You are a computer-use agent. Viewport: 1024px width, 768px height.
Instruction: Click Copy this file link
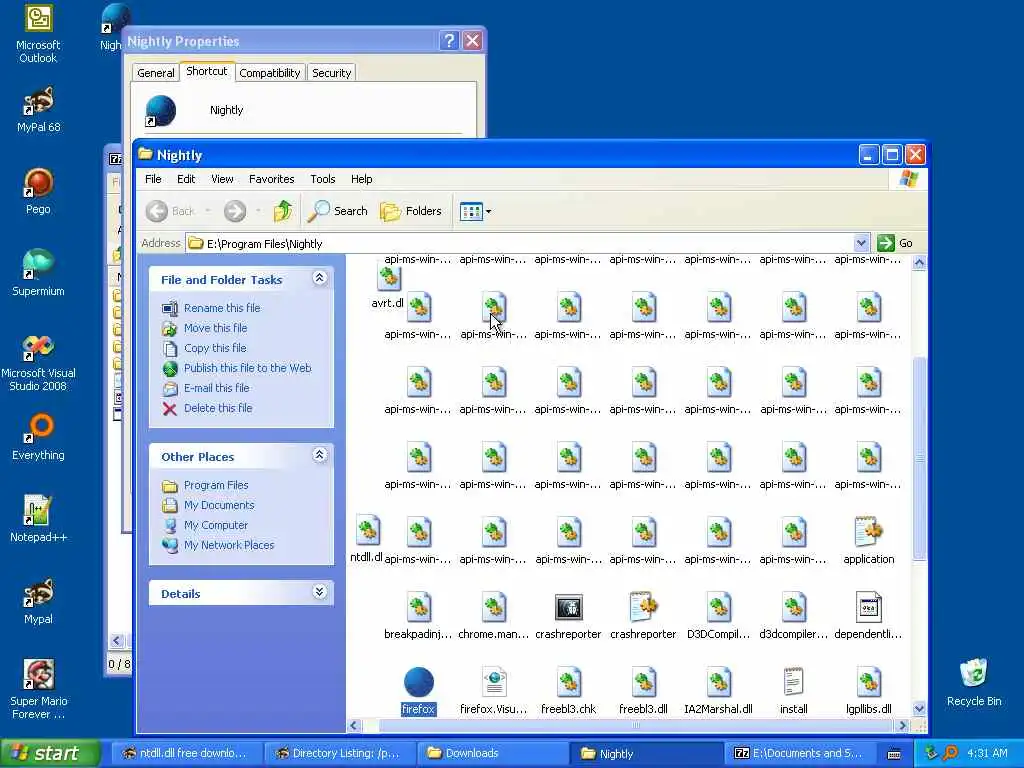tap(215, 348)
